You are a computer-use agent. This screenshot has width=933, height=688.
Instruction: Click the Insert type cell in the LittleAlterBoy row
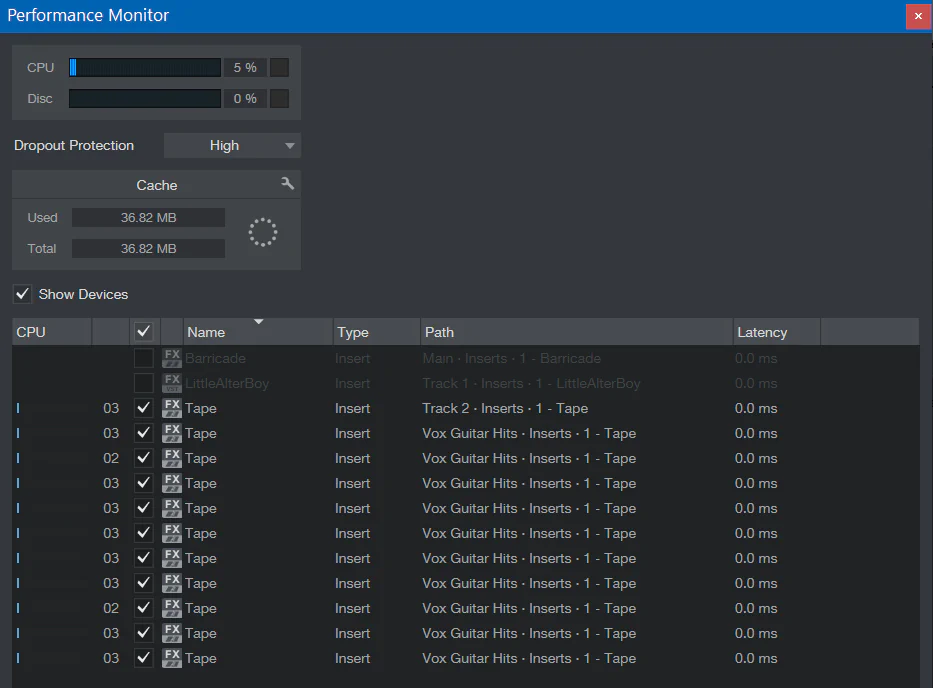[x=352, y=383]
